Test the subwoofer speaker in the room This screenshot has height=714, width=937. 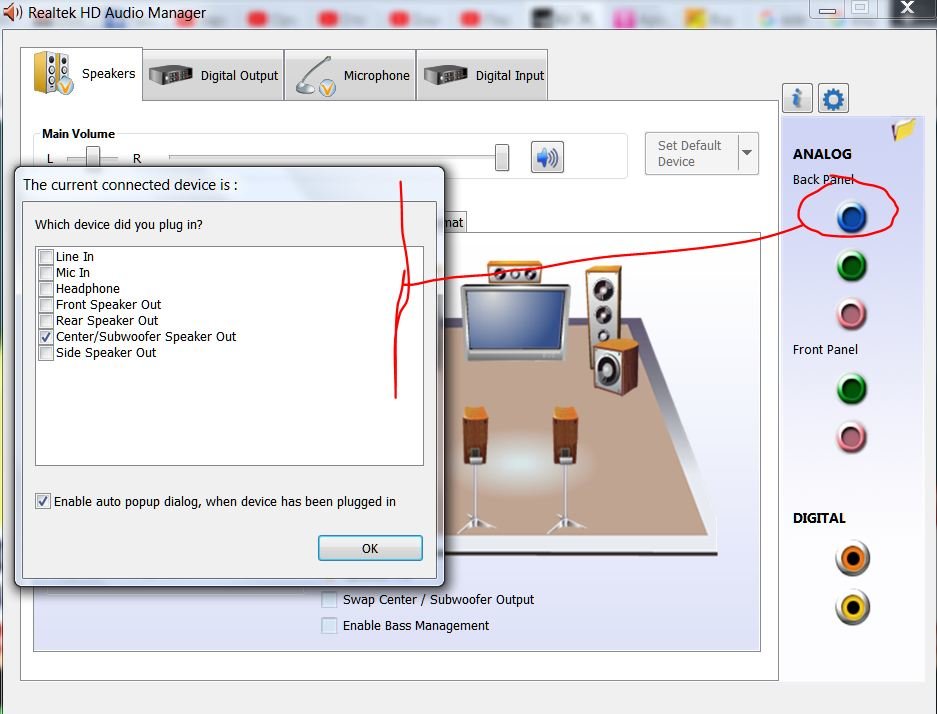coord(616,367)
